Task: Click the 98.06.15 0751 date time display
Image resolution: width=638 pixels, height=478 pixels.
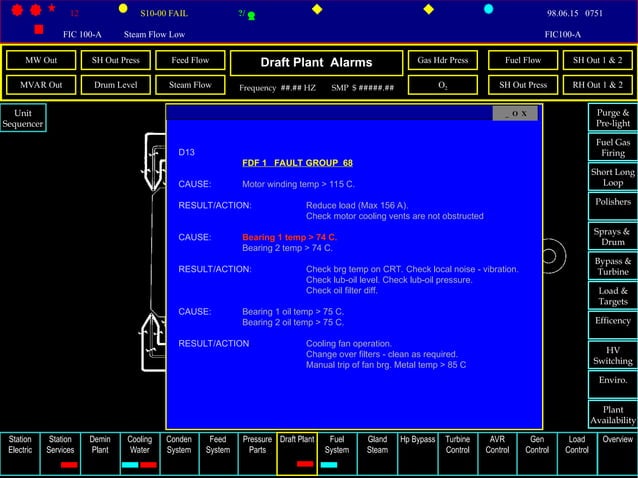Action: 575,13
